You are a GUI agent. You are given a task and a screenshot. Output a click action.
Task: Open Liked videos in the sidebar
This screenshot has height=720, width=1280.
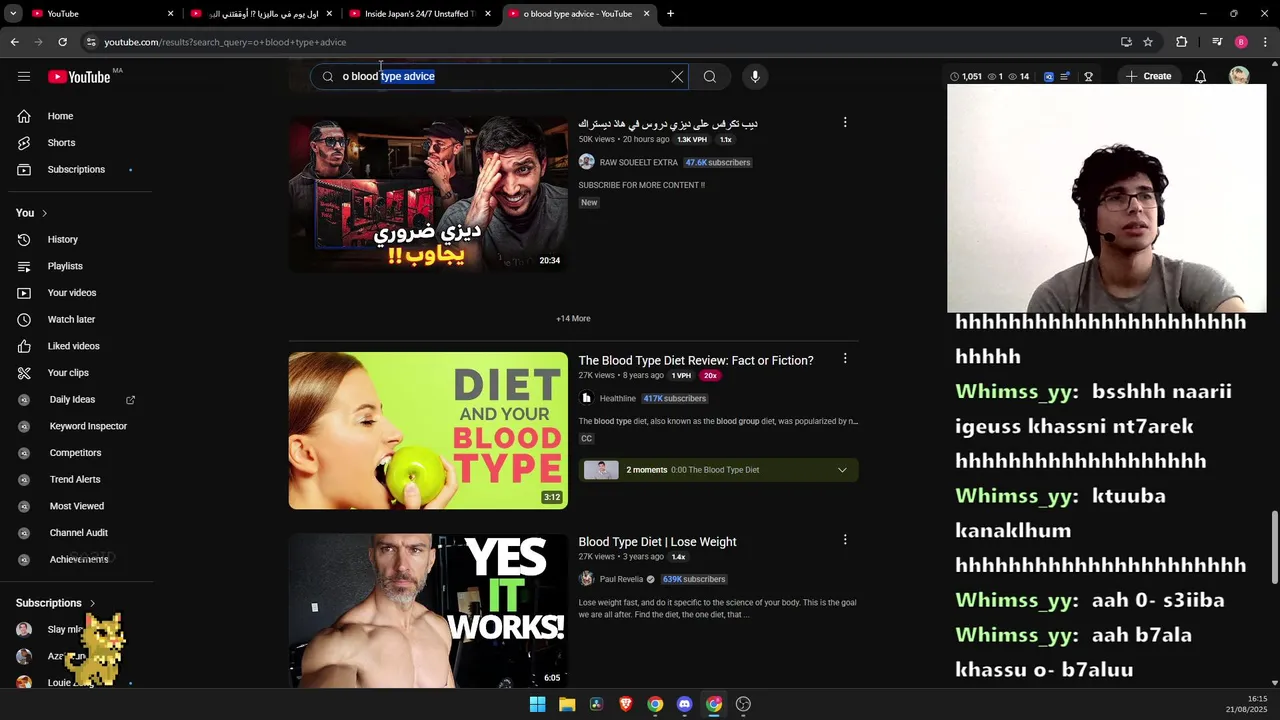point(76,346)
